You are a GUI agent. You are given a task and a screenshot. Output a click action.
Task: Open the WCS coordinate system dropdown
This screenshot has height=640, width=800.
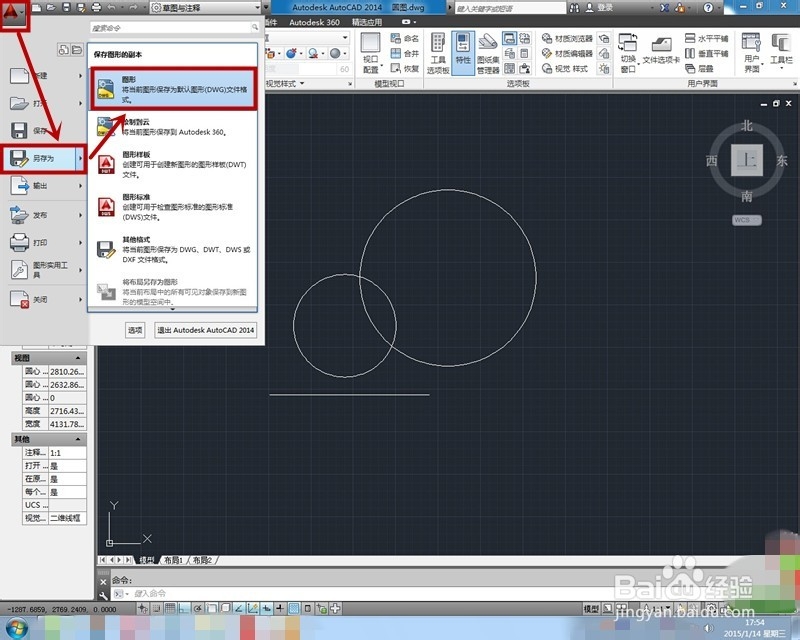point(746,220)
